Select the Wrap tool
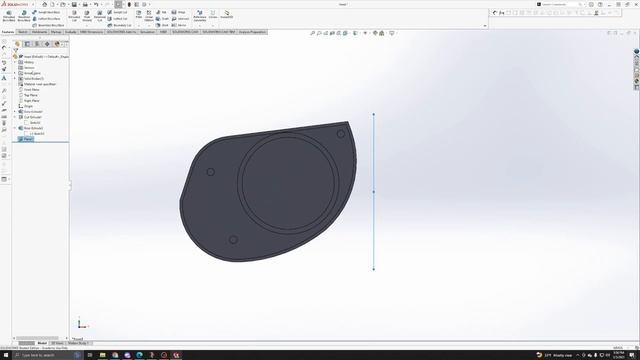Viewport: 640px width, 360px height. 178,12
